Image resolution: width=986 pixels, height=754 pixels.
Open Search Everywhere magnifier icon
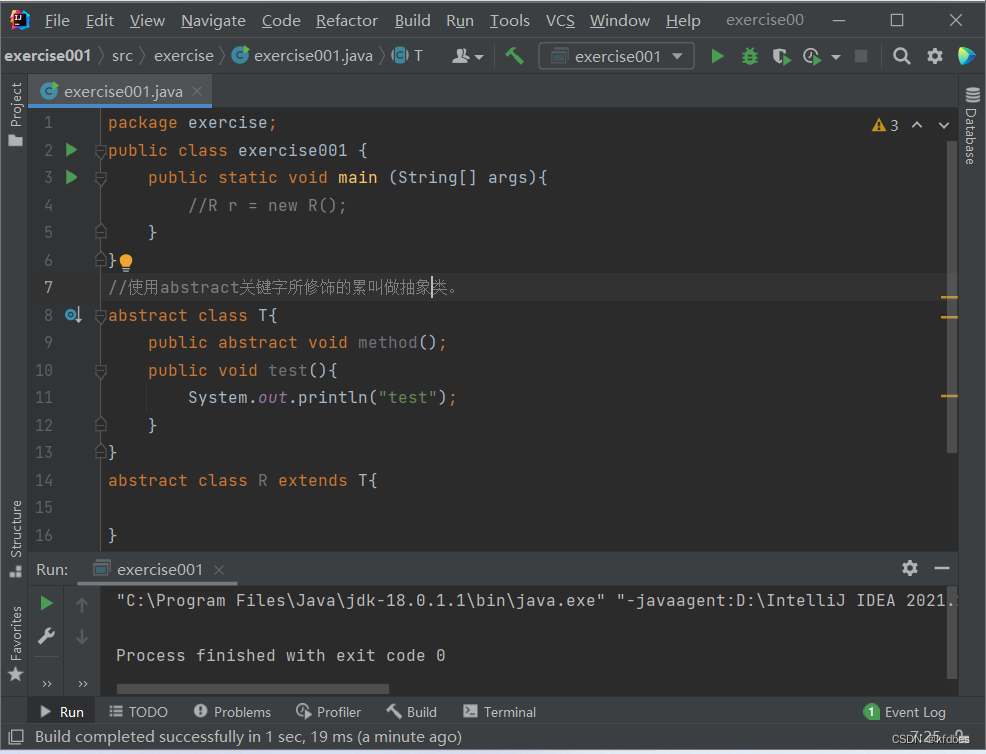click(x=901, y=56)
